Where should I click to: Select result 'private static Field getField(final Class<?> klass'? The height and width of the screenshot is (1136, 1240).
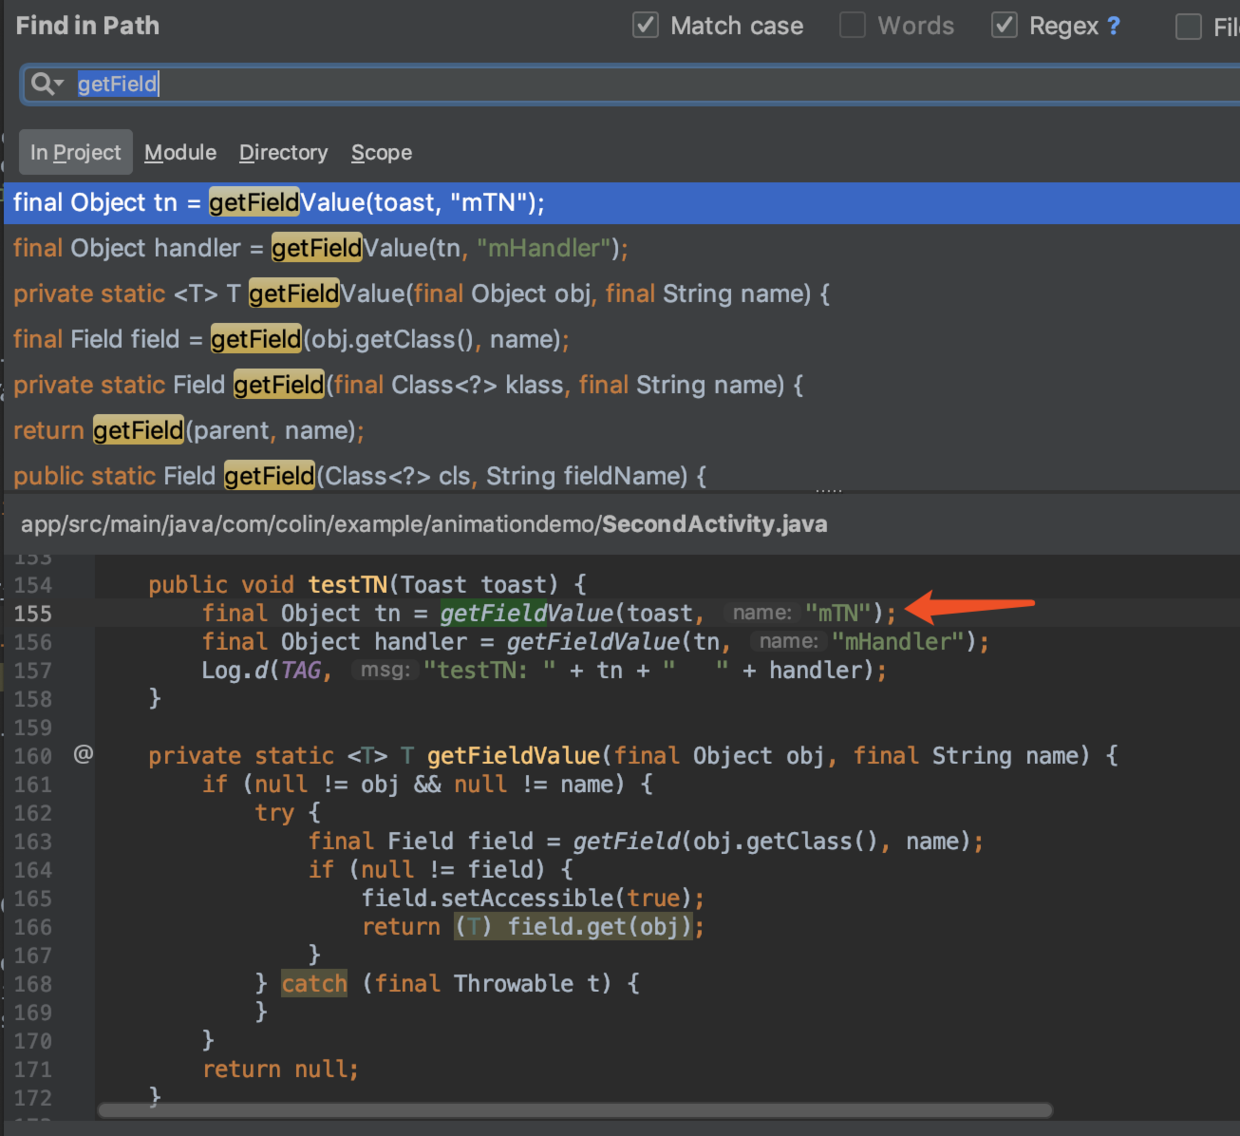(622, 385)
